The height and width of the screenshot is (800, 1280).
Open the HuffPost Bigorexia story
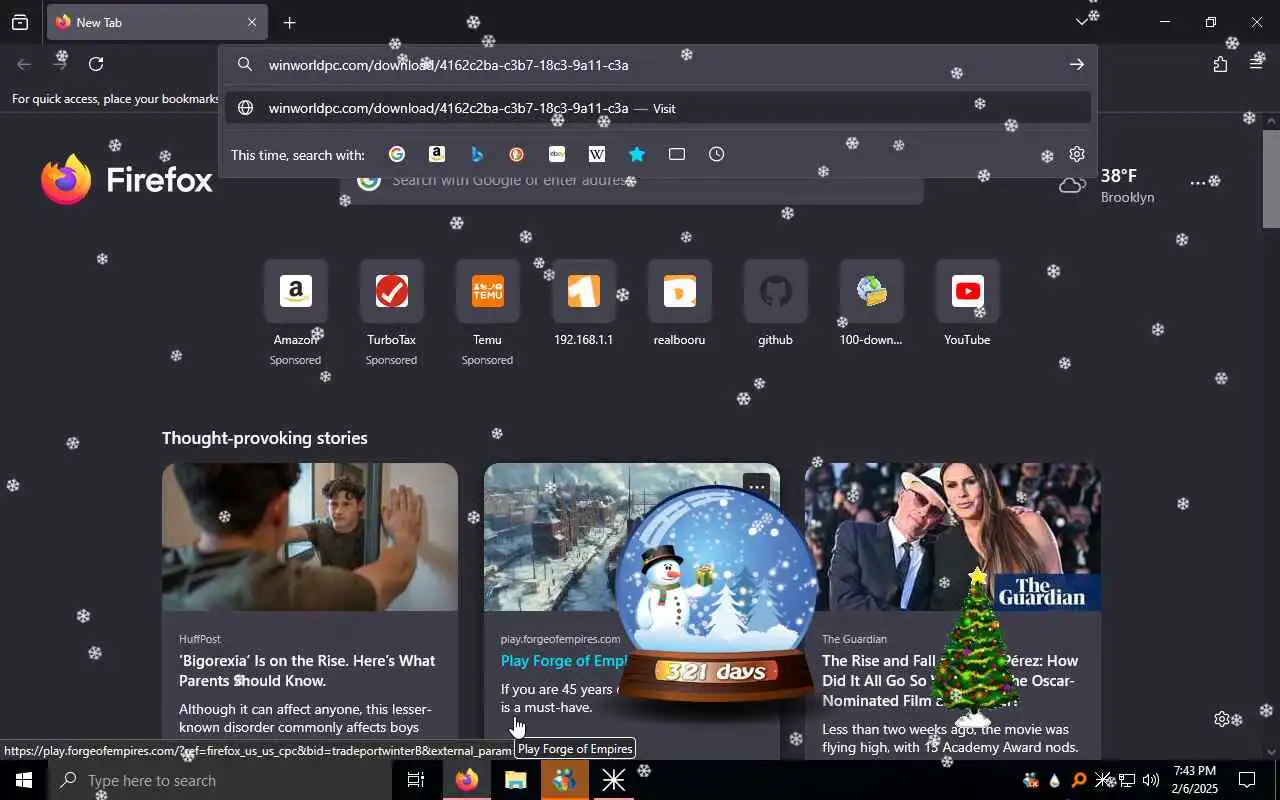[307, 670]
